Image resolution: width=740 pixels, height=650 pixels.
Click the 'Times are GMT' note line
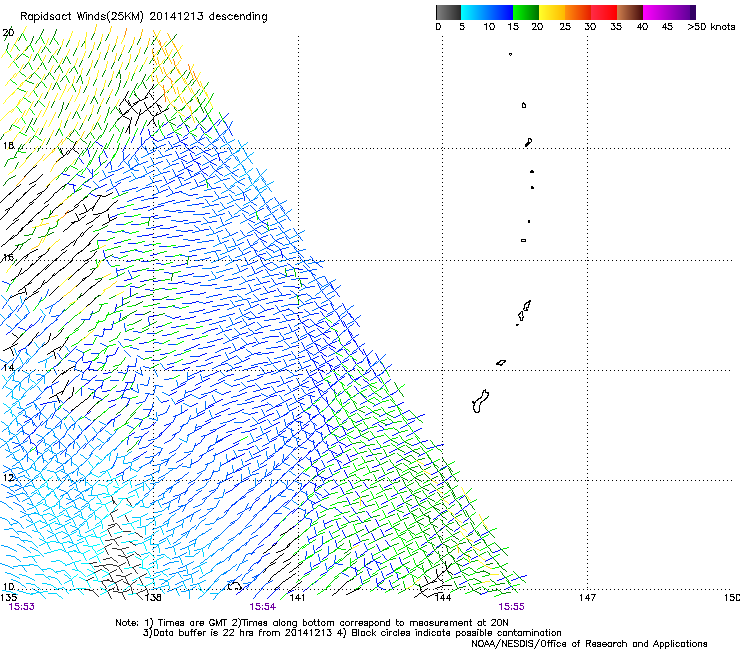coord(312,623)
